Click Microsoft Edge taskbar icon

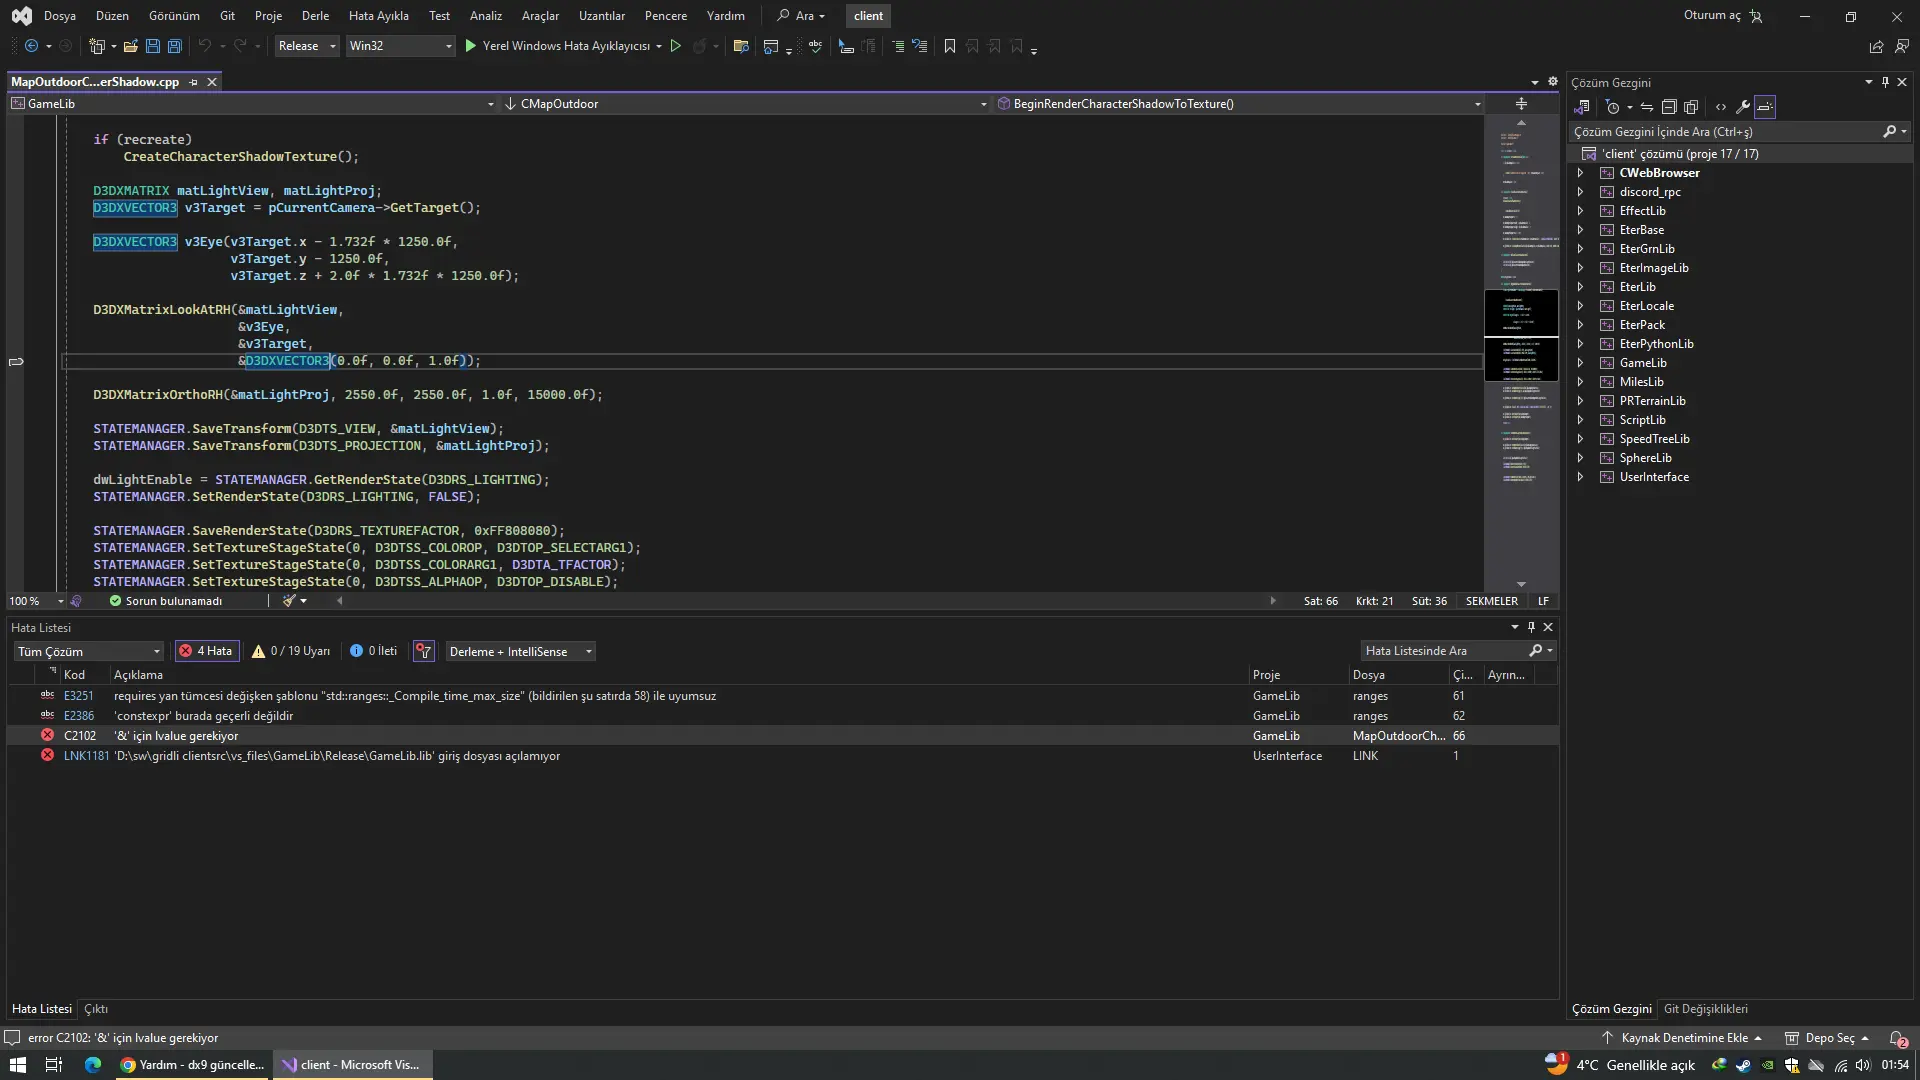tap(93, 1065)
